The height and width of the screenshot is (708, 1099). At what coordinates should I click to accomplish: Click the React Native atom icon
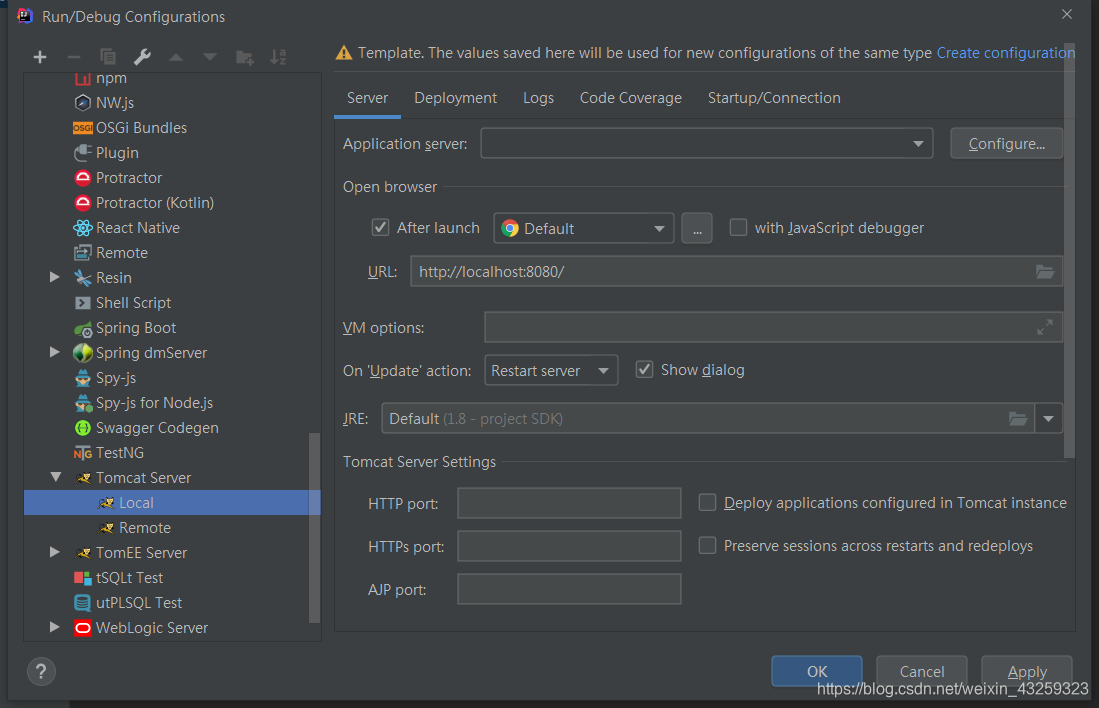83,228
